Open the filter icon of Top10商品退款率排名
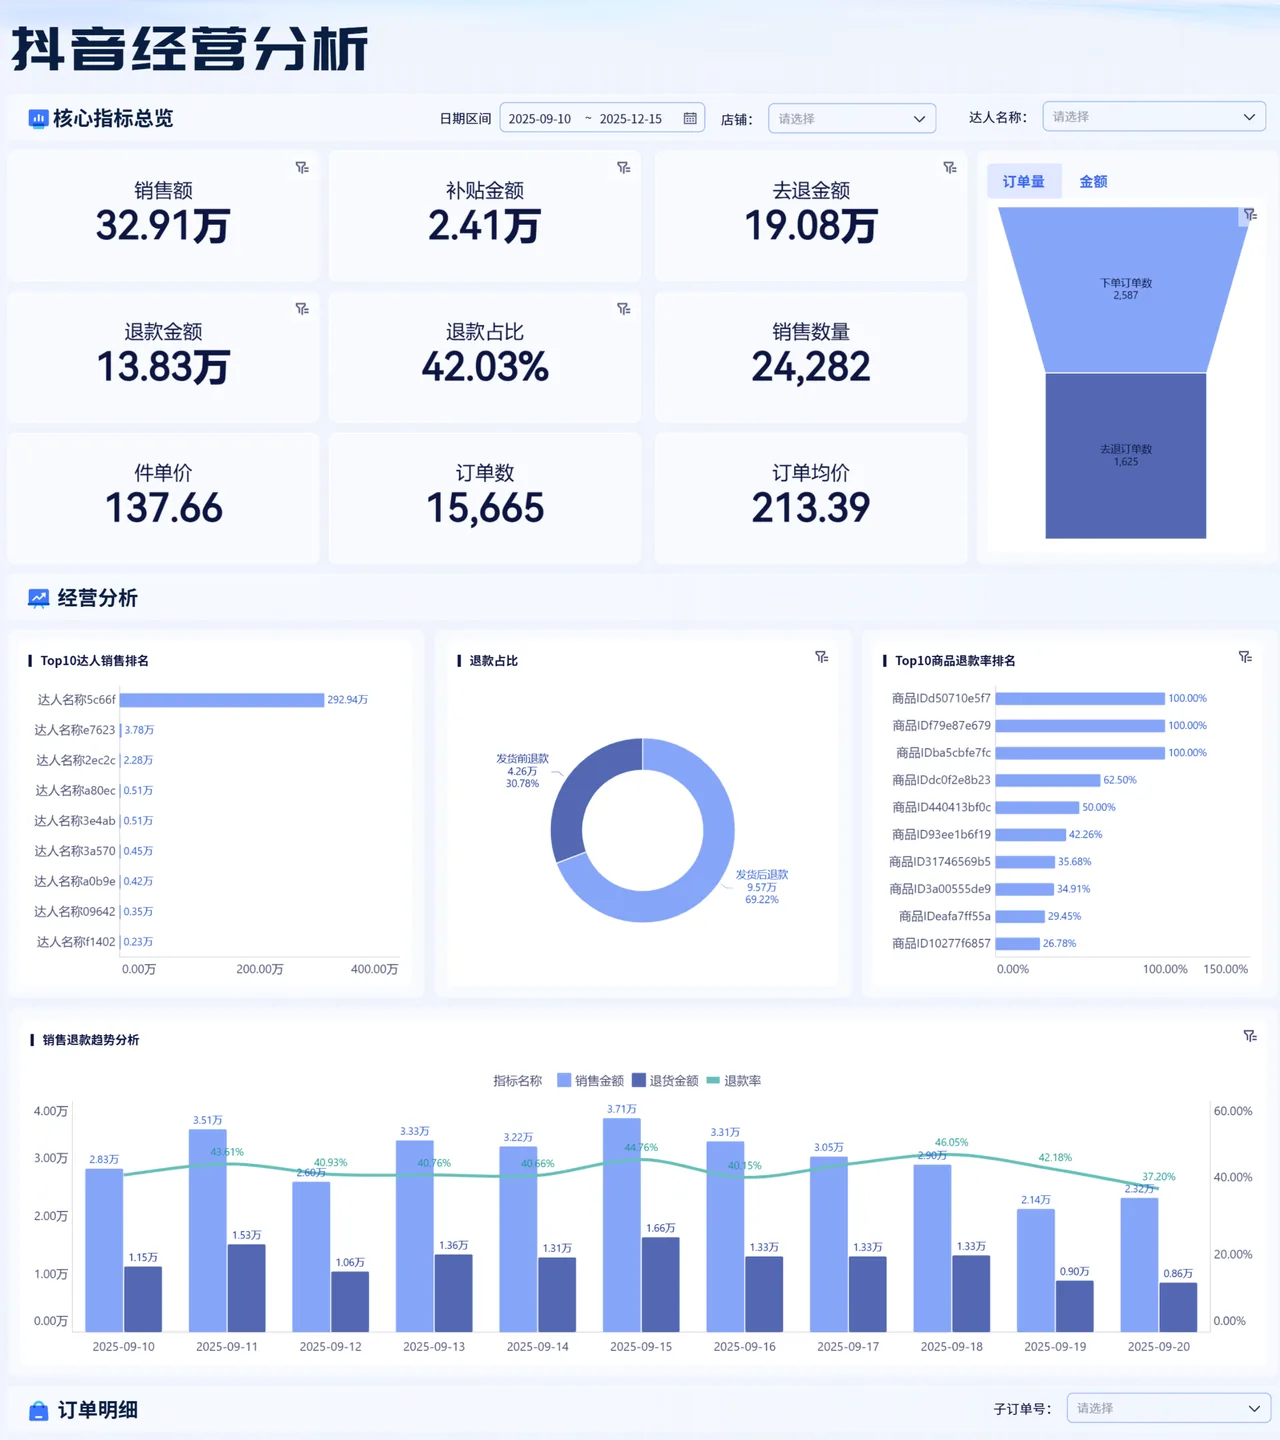This screenshot has width=1280, height=1440. click(x=1245, y=657)
